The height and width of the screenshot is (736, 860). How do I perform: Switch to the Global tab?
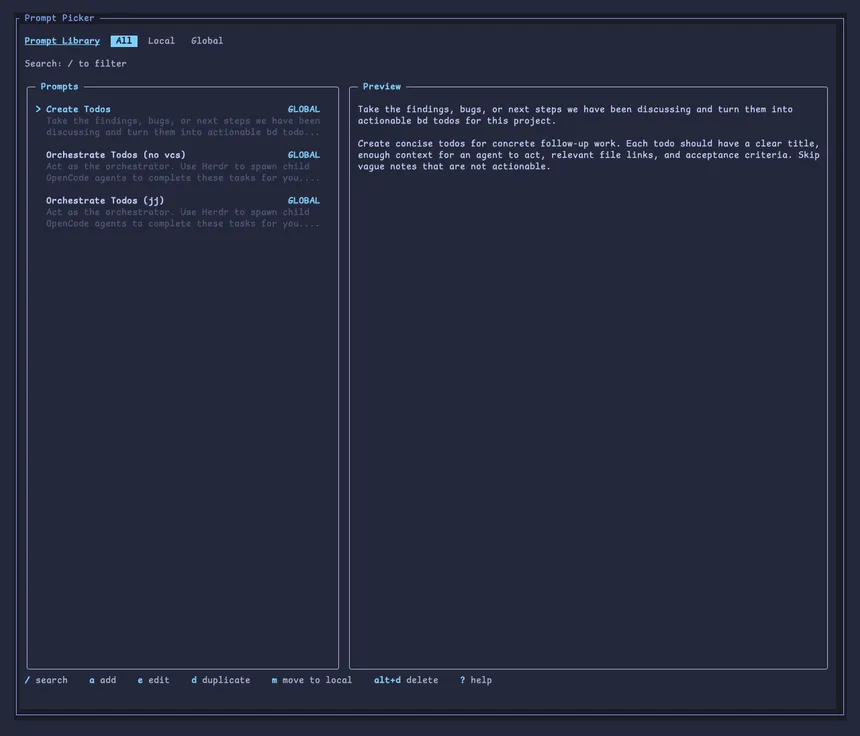(x=207, y=41)
